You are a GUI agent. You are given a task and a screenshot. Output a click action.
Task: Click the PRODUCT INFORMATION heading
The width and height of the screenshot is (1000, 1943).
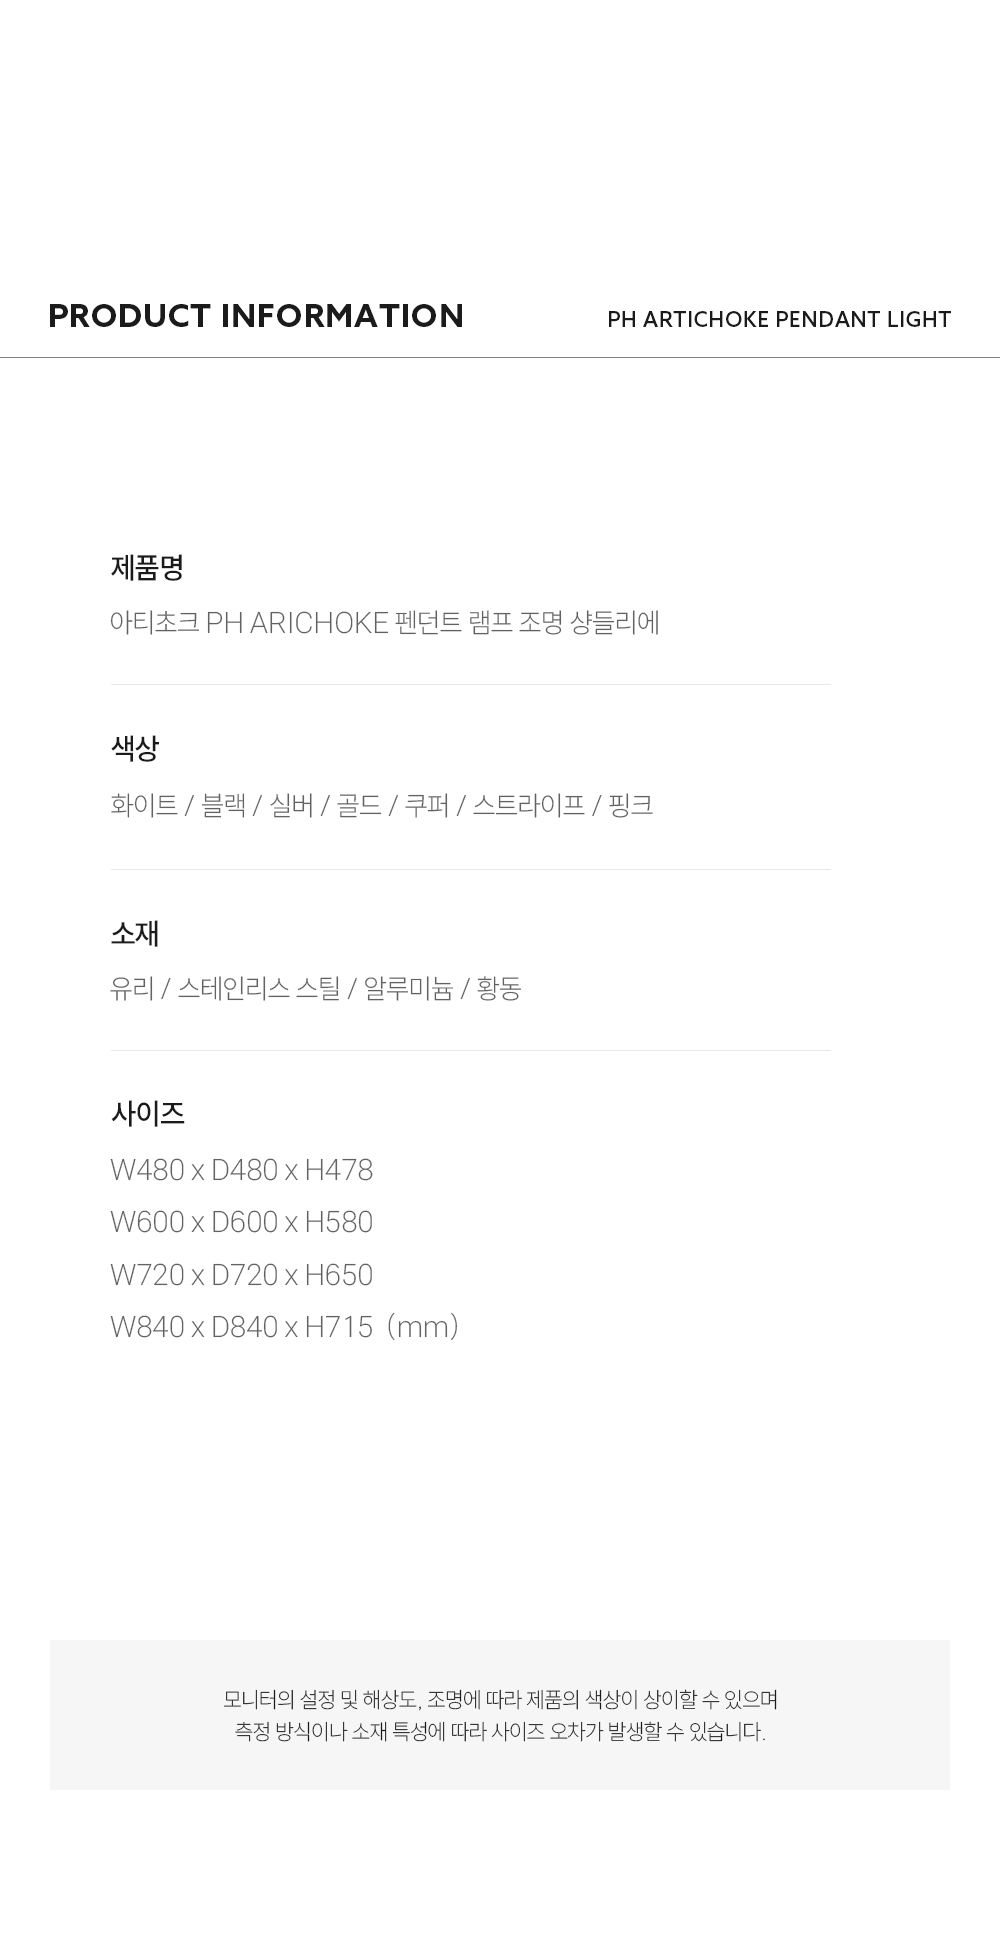256,316
